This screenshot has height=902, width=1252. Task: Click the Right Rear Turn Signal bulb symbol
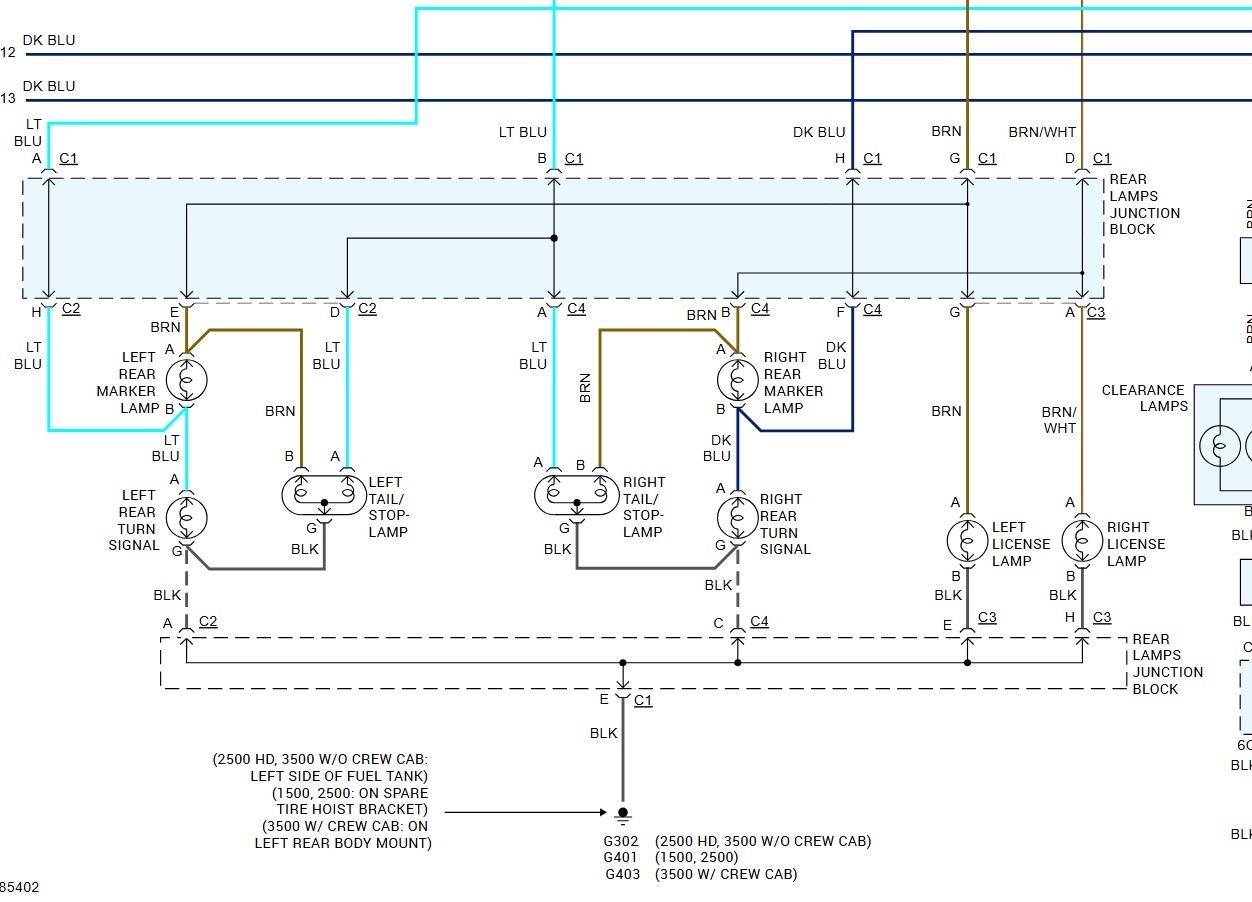pos(738,517)
